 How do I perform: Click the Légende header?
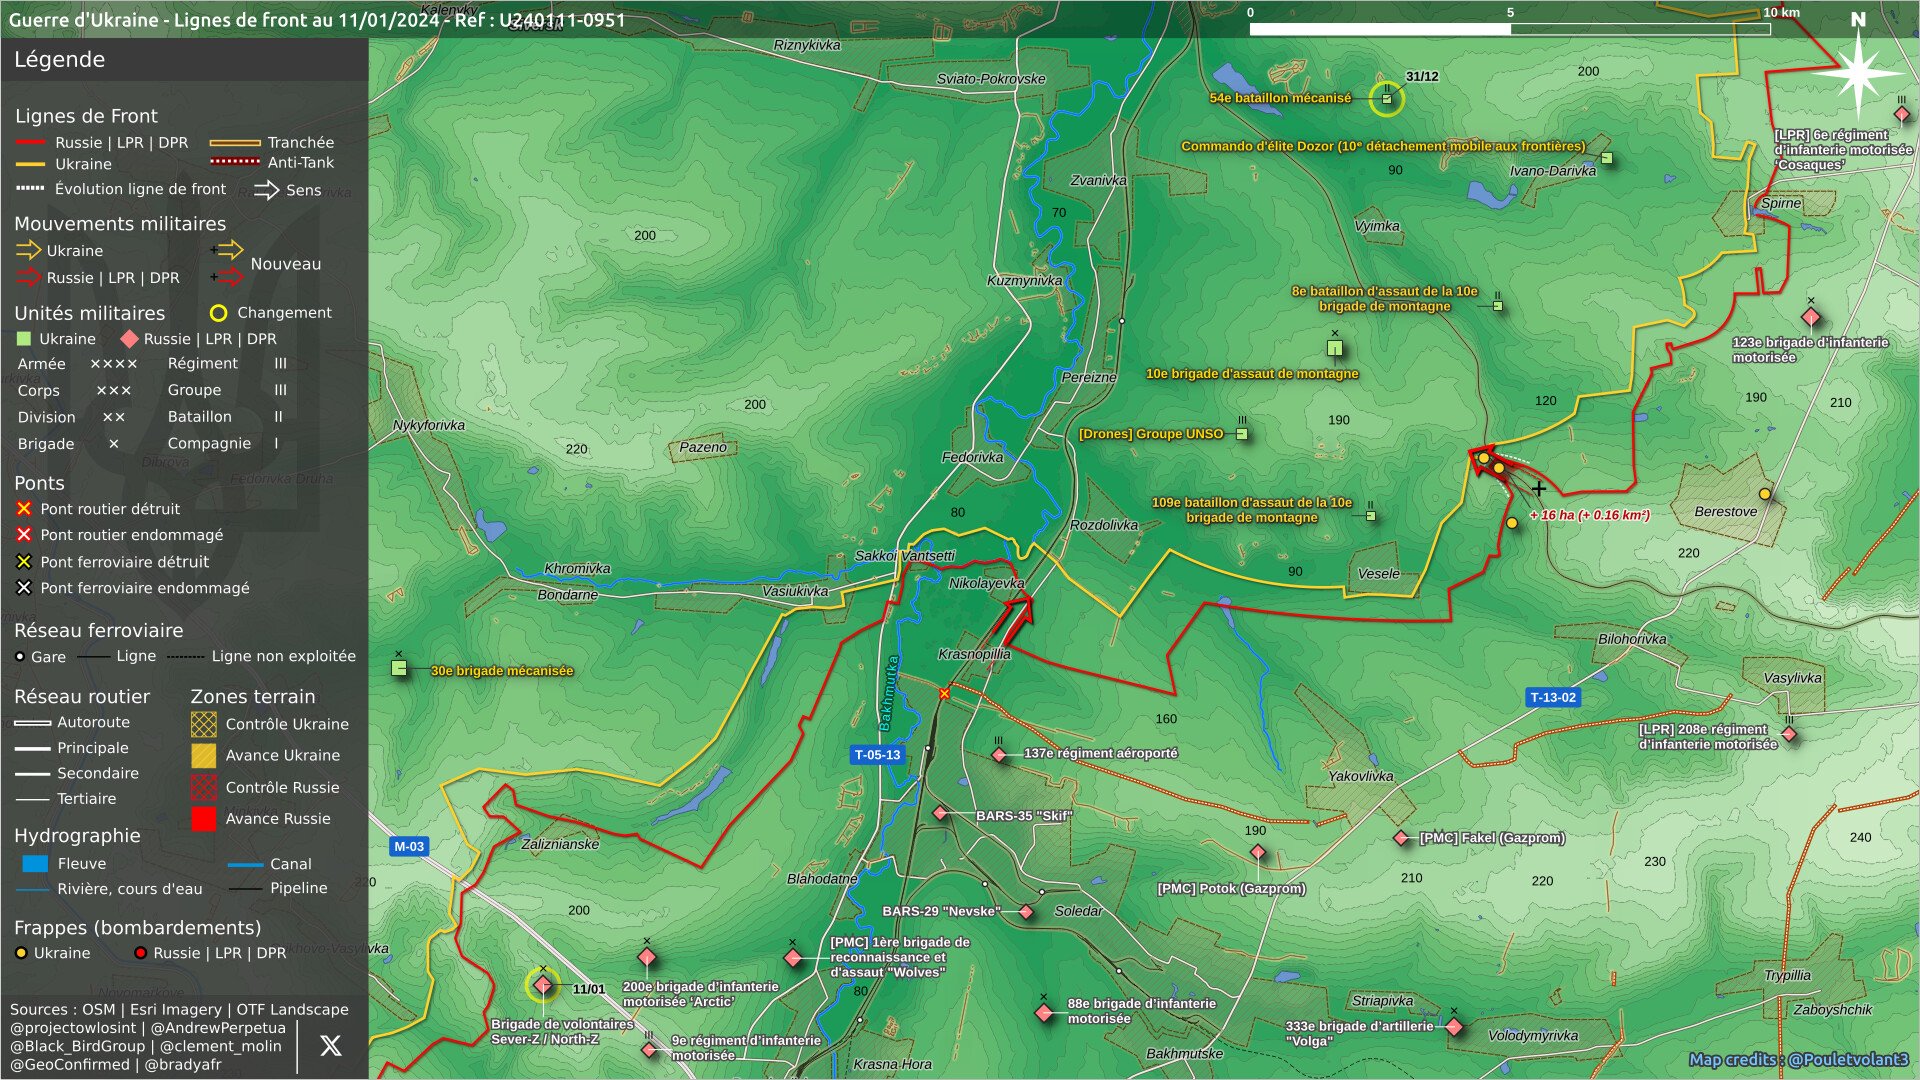pos(59,59)
